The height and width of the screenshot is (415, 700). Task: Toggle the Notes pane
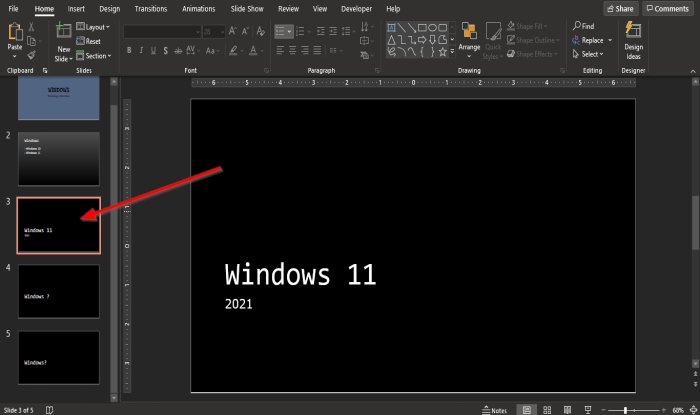[x=495, y=410]
